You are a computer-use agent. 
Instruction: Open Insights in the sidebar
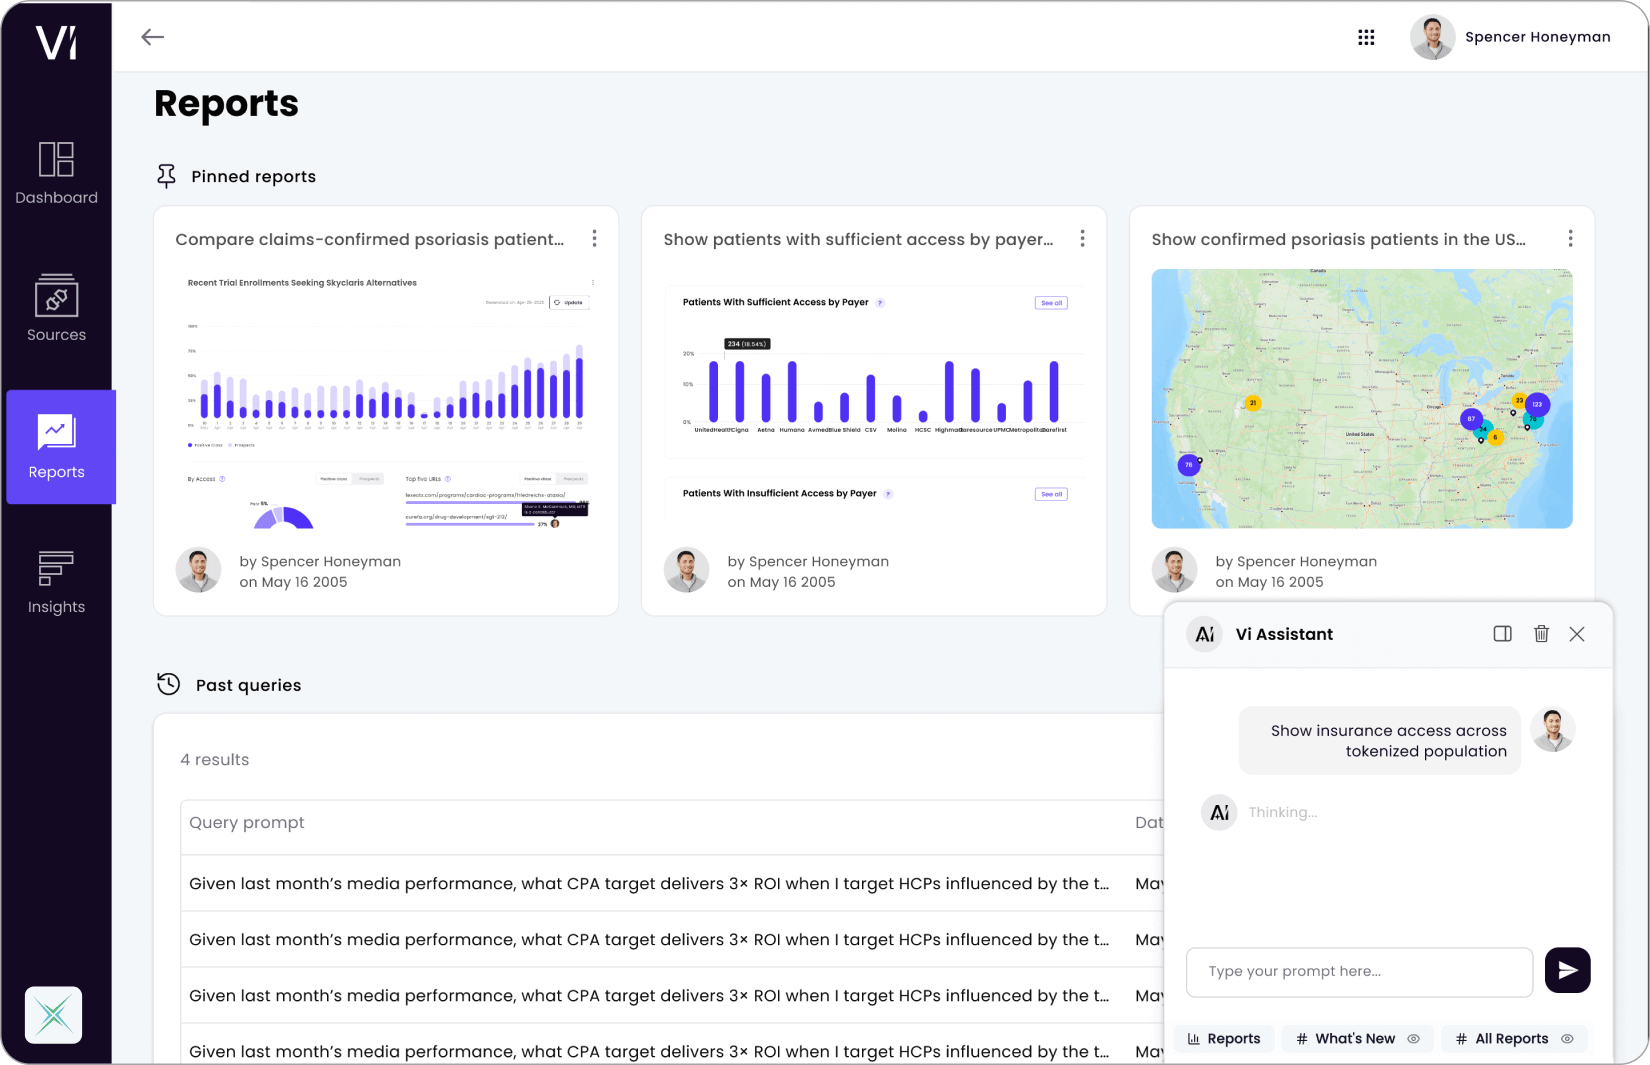pos(56,583)
